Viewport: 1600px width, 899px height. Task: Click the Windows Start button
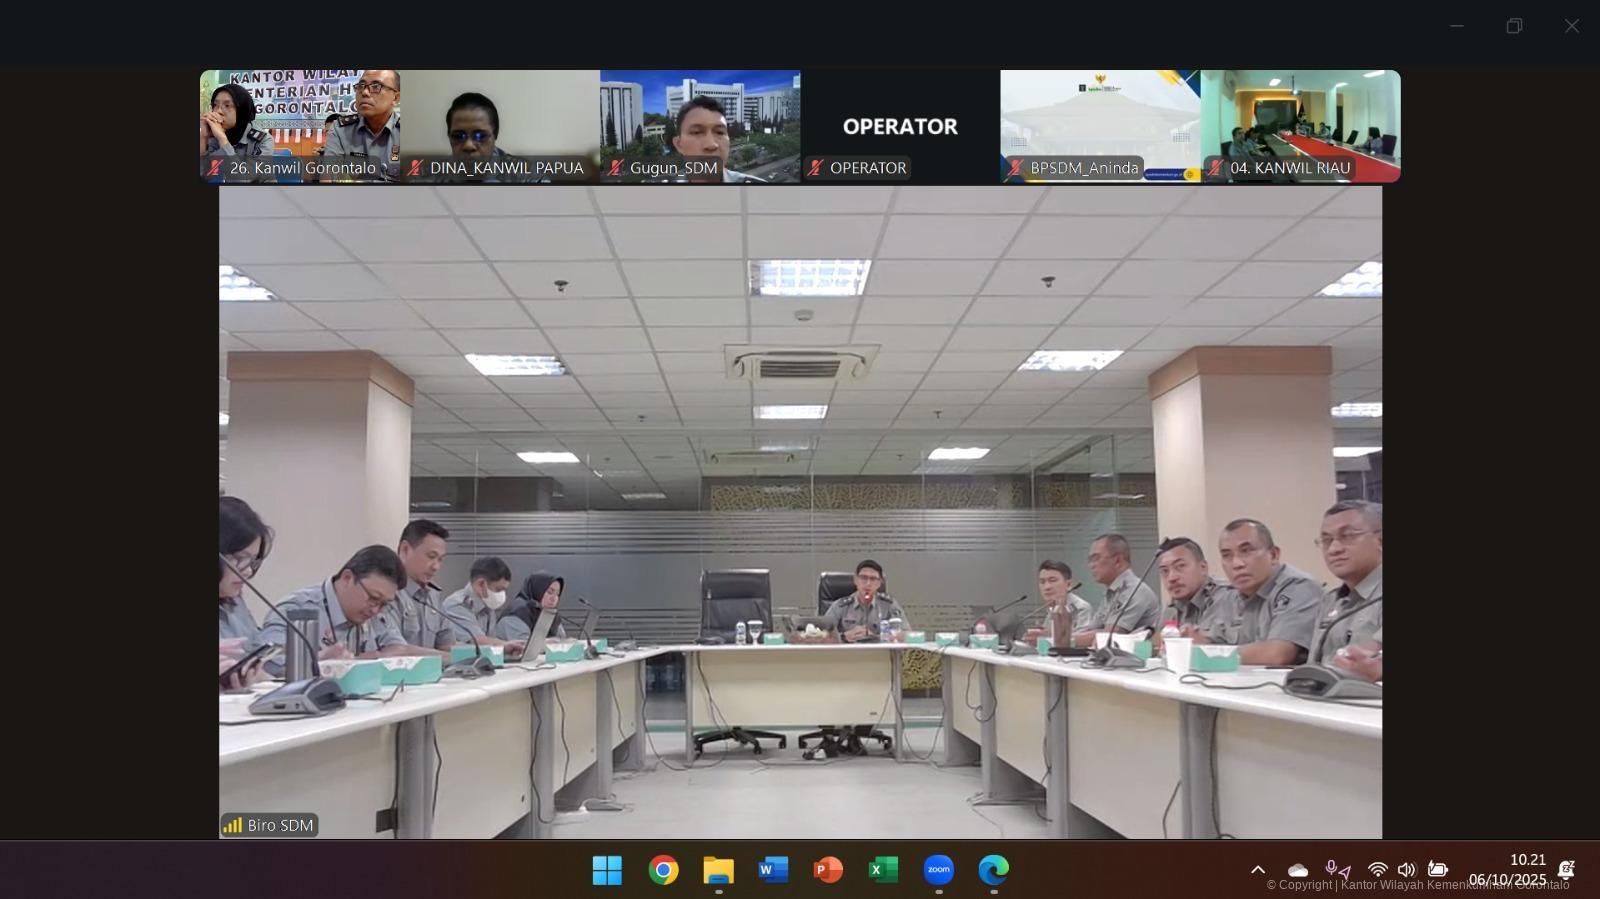607,870
